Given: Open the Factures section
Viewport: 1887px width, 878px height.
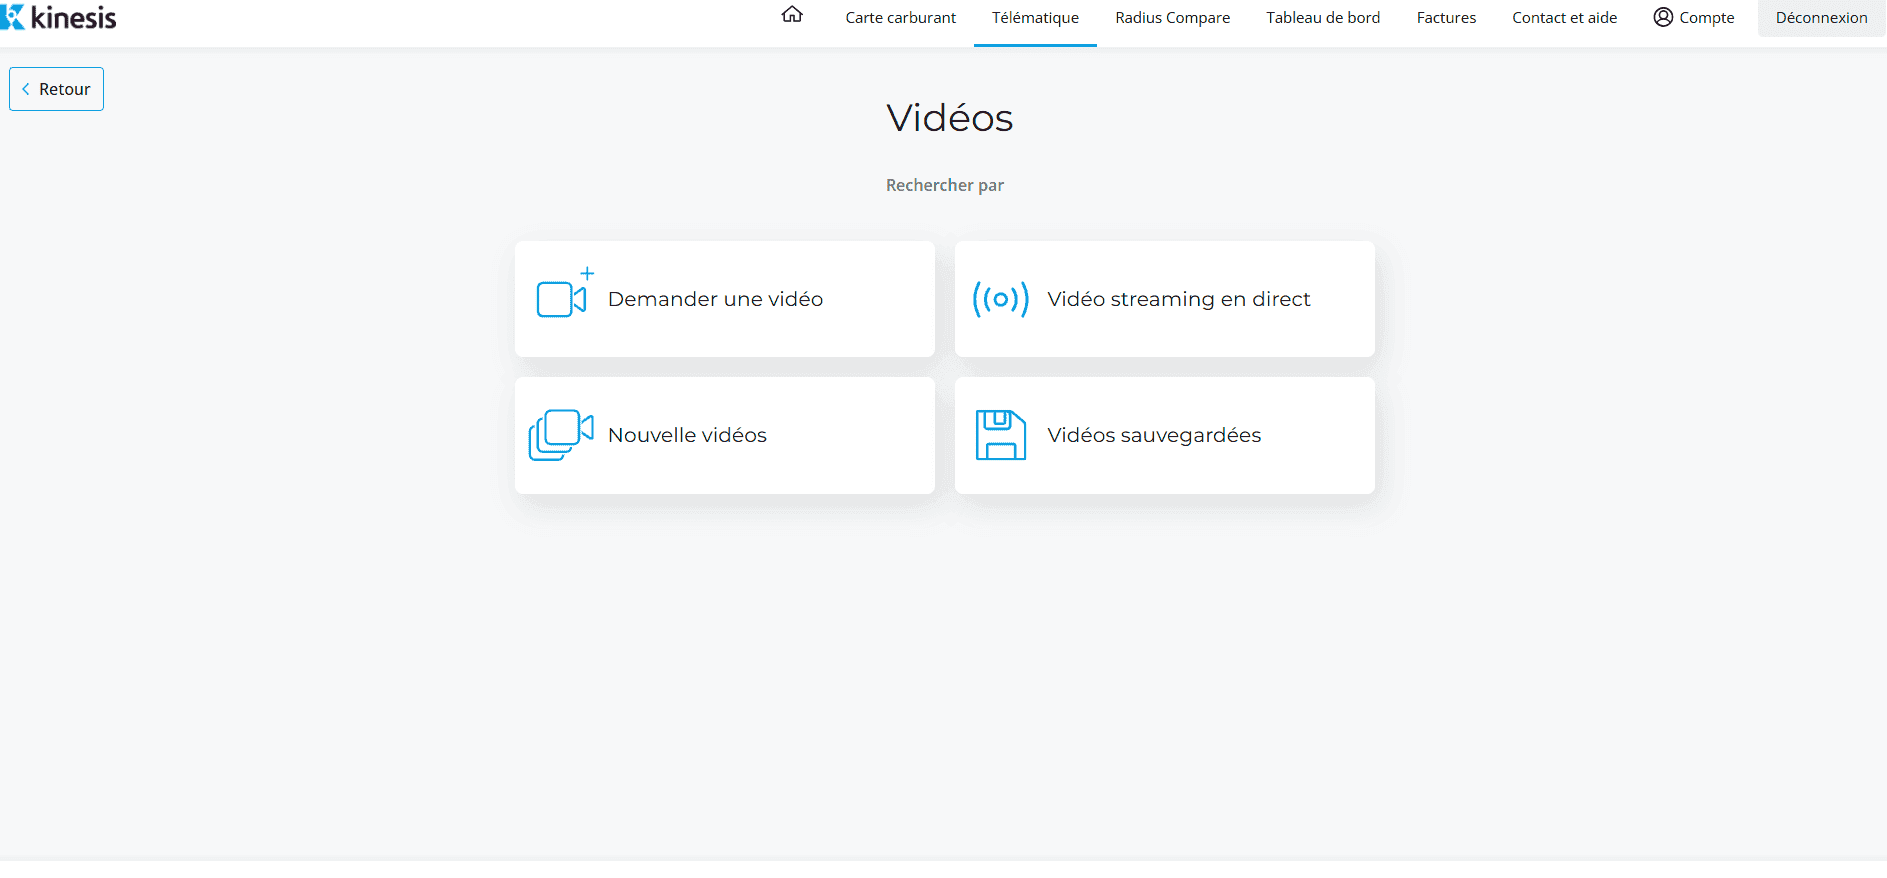Looking at the screenshot, I should [x=1446, y=18].
